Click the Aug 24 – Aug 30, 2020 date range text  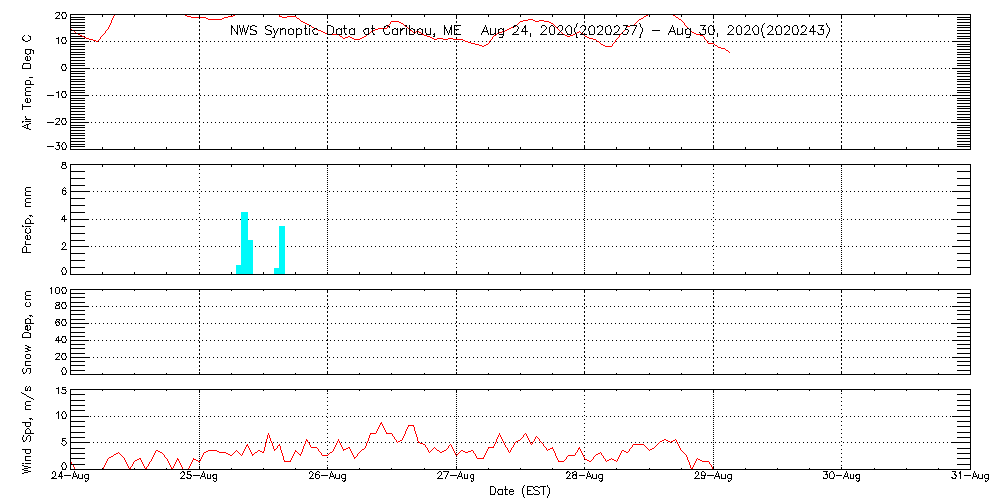pyautogui.click(x=655, y=31)
